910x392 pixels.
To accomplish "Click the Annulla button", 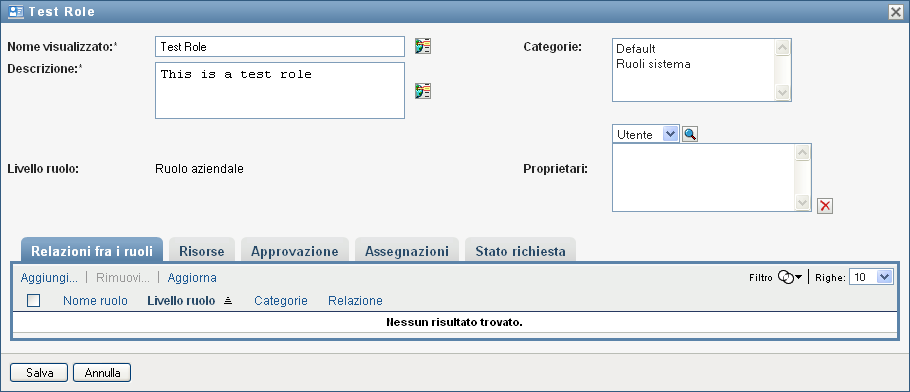I will pyautogui.click(x=102, y=373).
